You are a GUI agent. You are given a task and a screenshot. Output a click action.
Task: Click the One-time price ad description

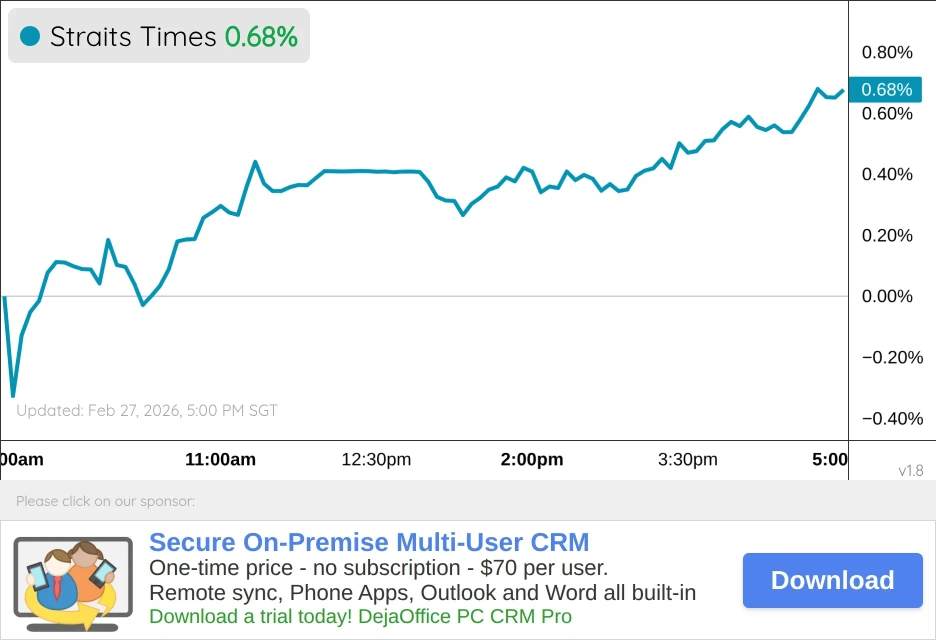pos(378,568)
